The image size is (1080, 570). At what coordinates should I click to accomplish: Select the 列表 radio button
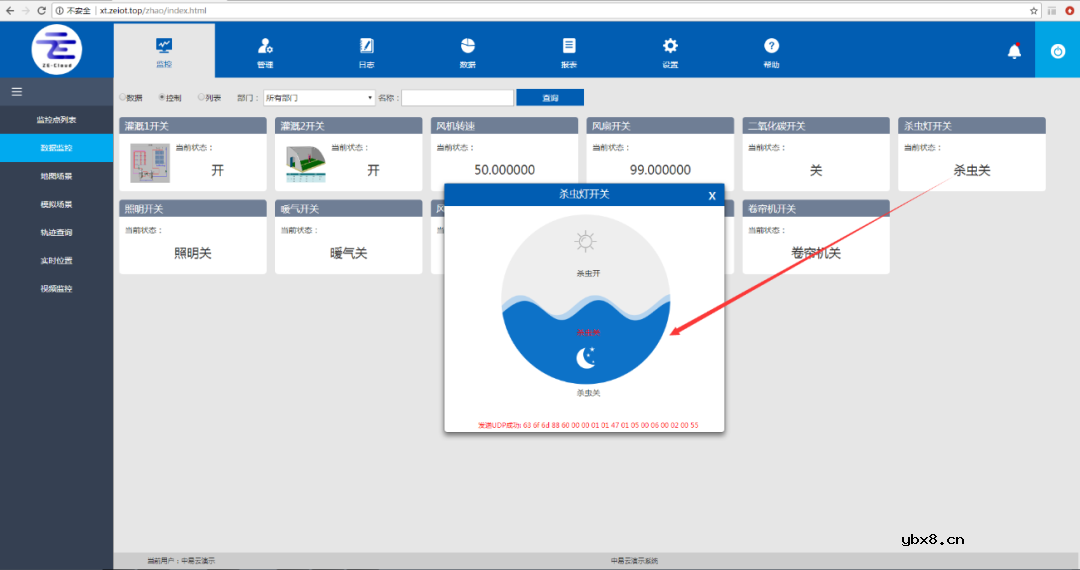tap(201, 98)
